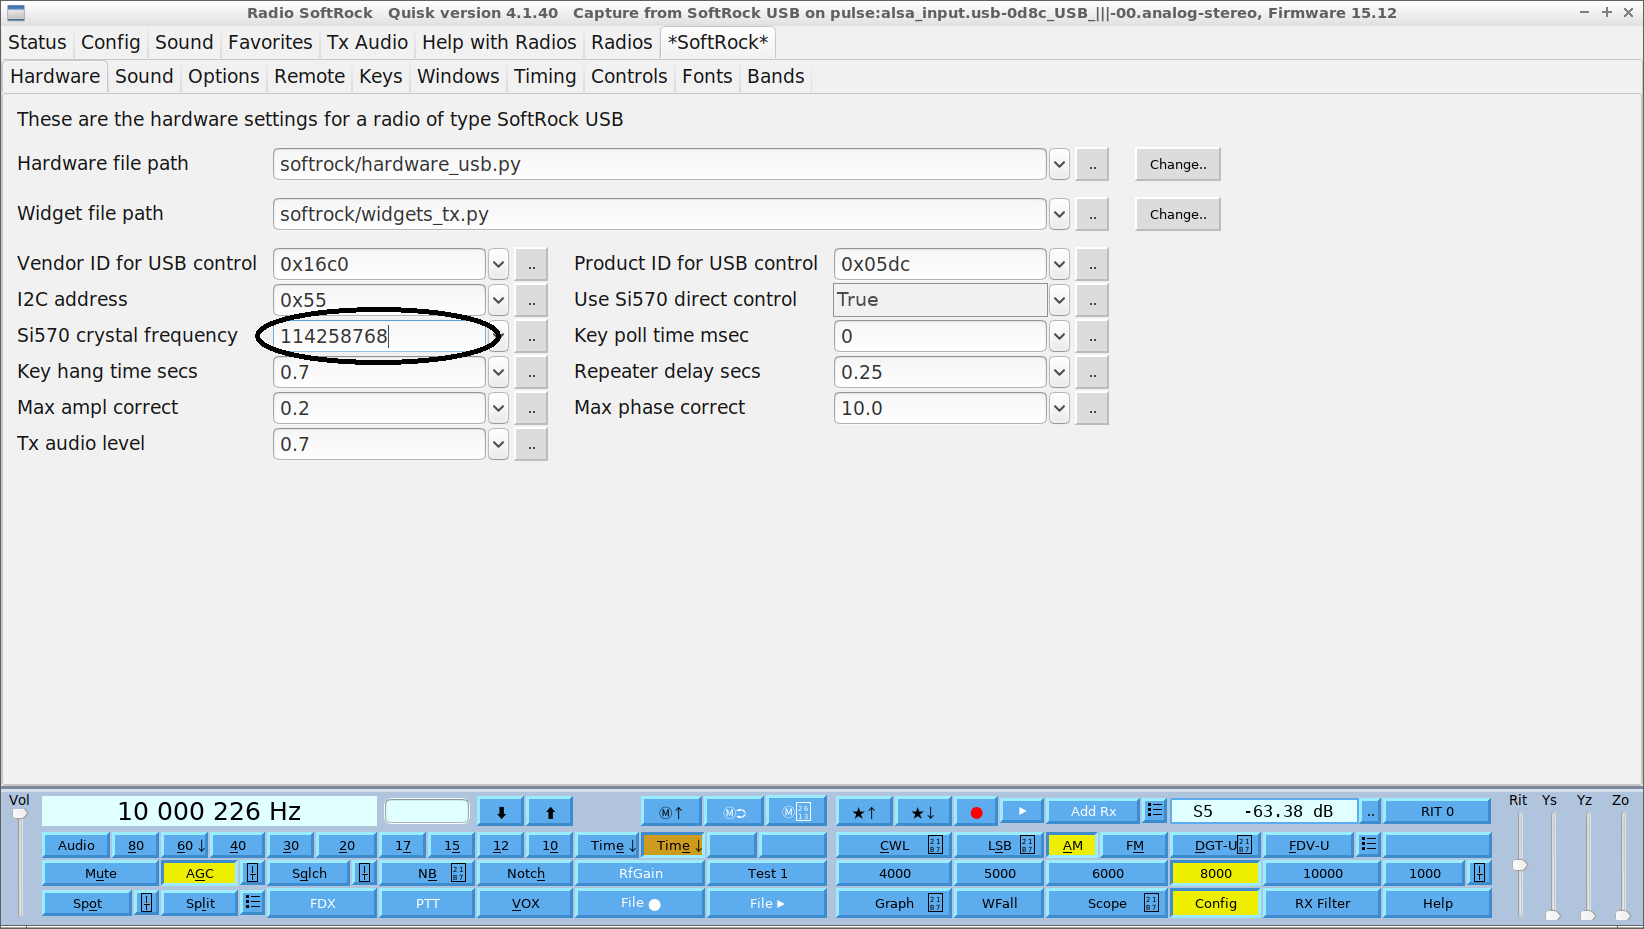Expand the Hardware file path dropdown
1644x929 pixels.
[1059, 164]
